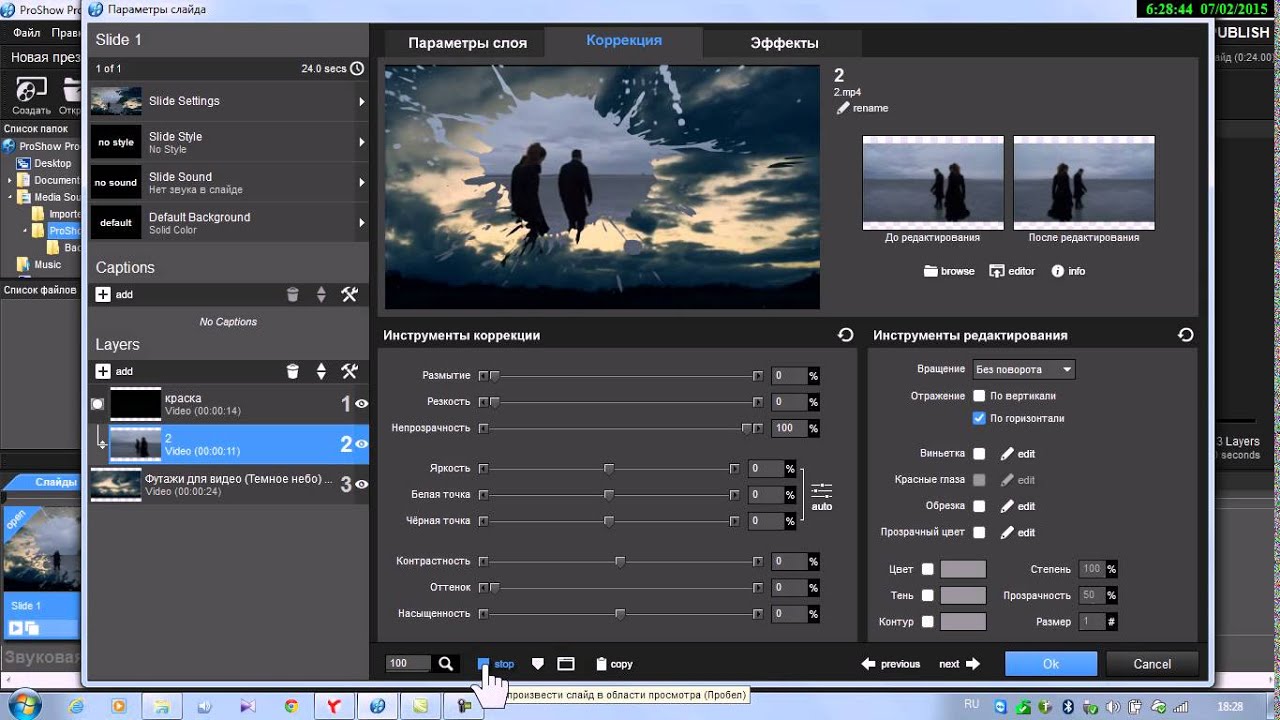Screen dimensions: 1280x720
Task: Go to next slide
Action: point(959,664)
